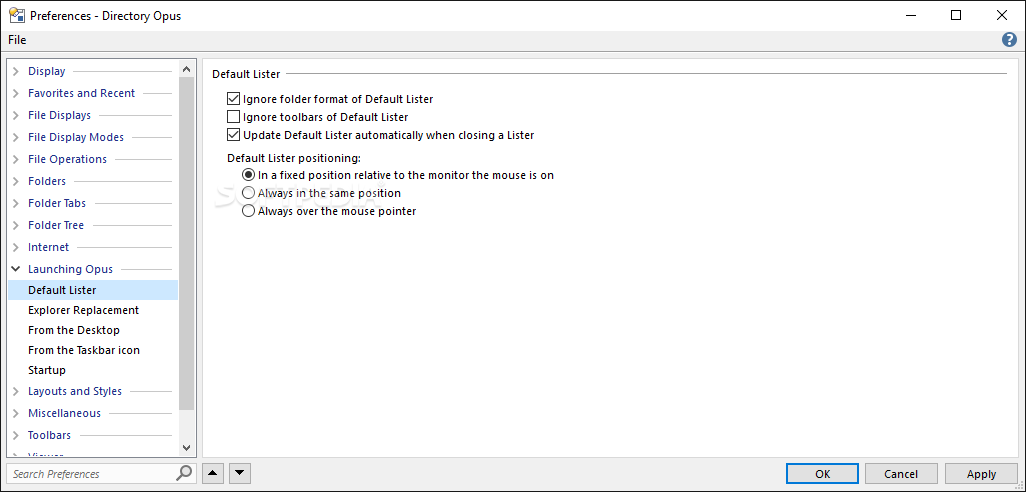The image size is (1026, 492).
Task: Expand the File Displays category
Action: tap(16, 115)
